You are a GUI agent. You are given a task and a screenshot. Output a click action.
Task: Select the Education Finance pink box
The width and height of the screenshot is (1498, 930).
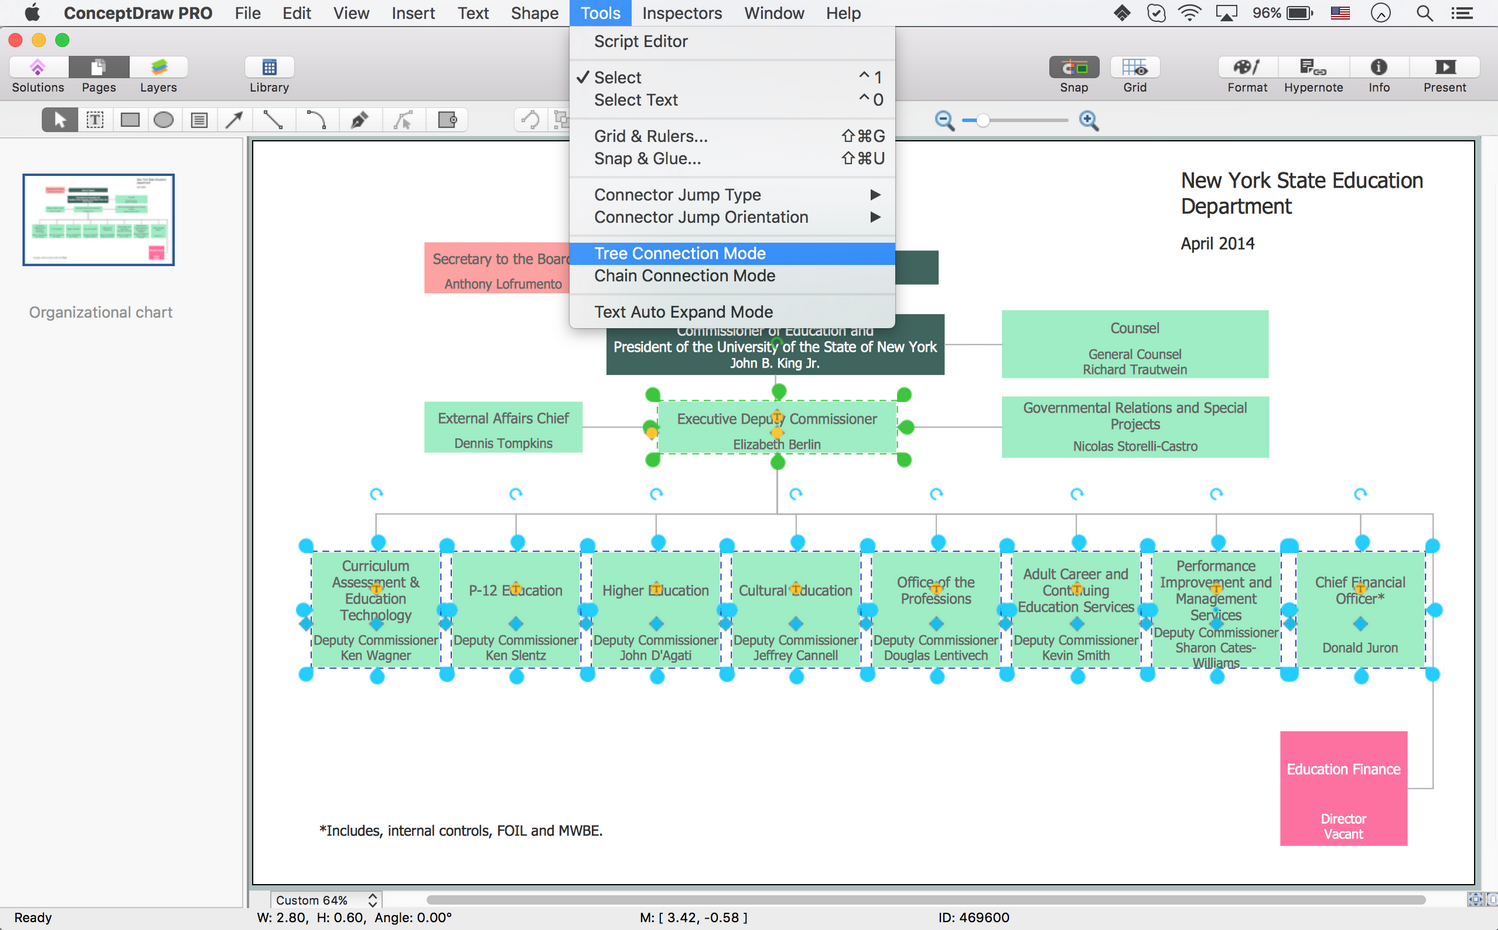pos(1343,788)
